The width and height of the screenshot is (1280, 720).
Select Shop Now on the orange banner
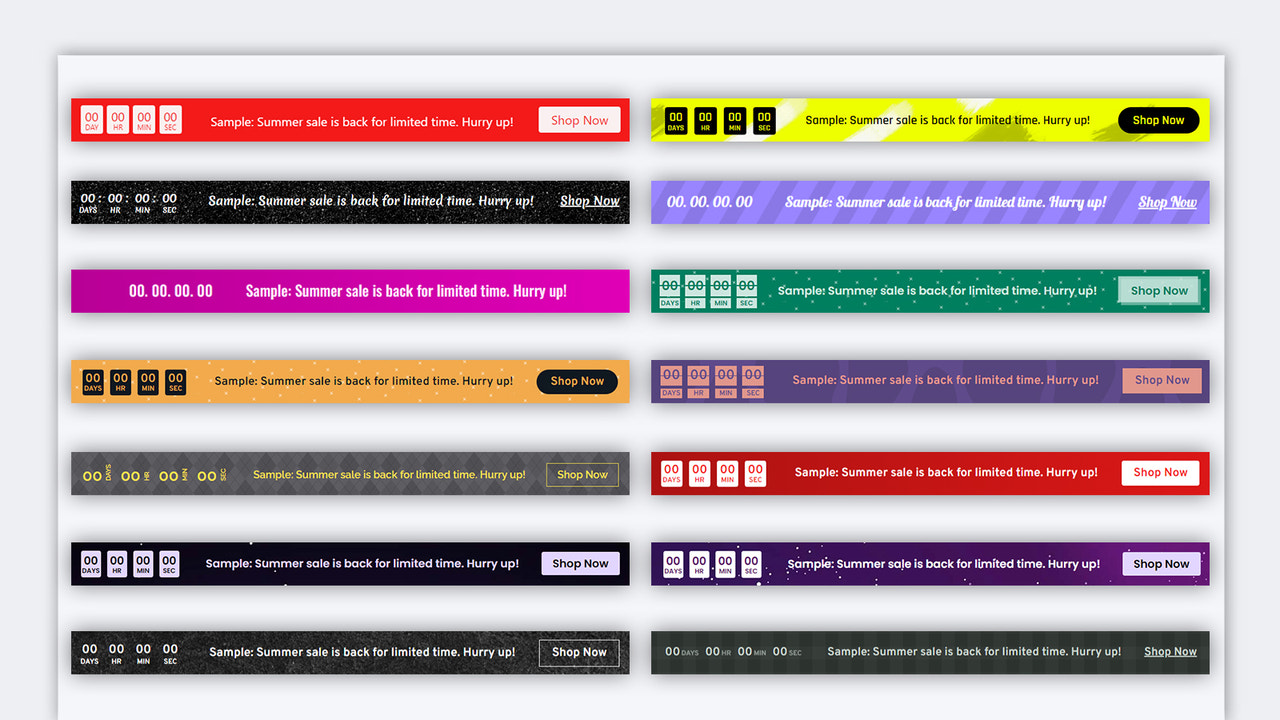(577, 381)
